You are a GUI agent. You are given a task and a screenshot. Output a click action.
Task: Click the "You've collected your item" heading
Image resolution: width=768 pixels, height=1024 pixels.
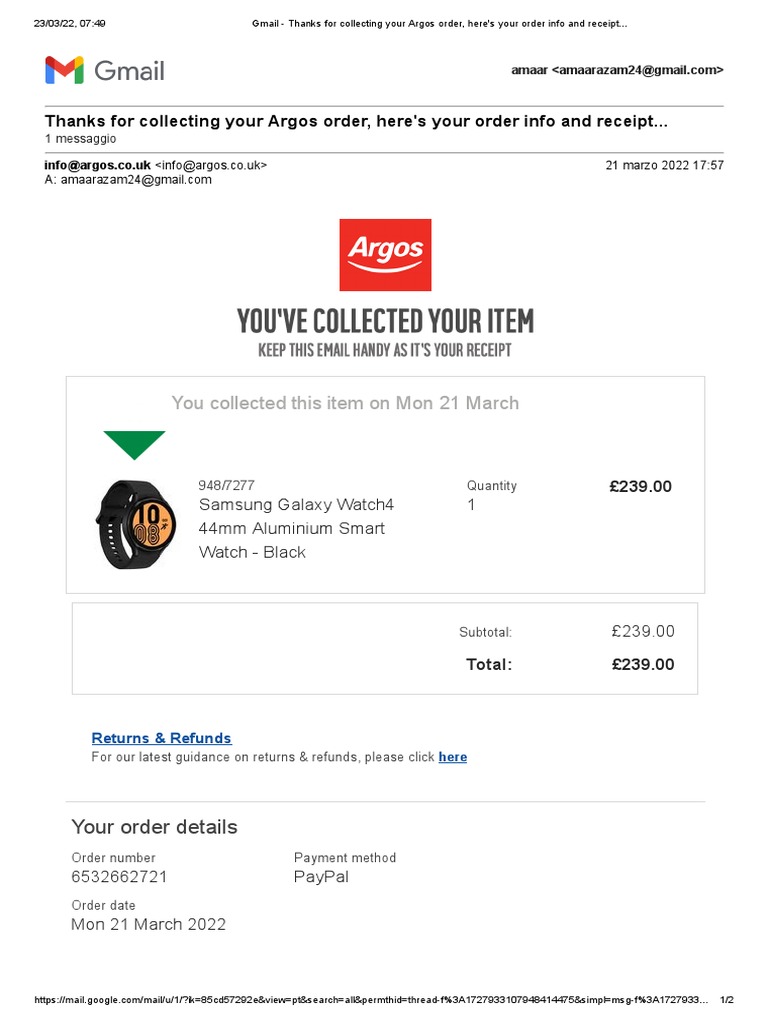[385, 321]
